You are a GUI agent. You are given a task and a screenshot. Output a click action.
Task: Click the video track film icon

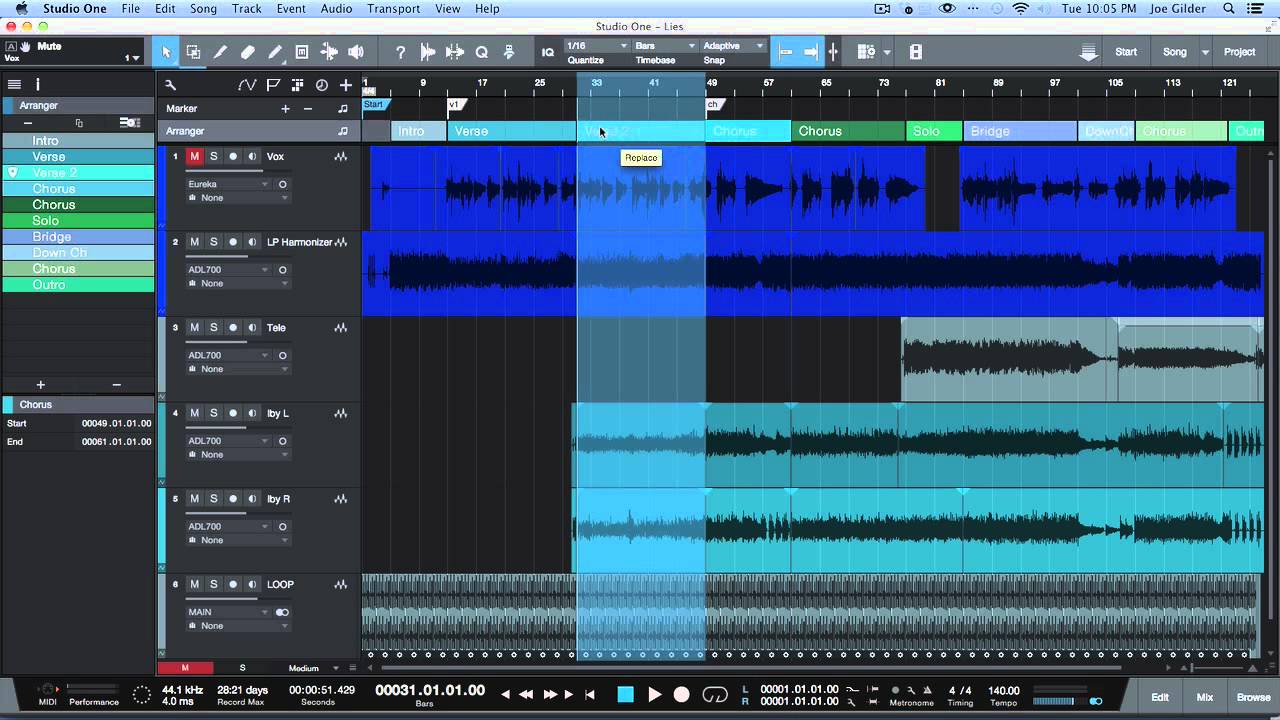[x=915, y=52]
